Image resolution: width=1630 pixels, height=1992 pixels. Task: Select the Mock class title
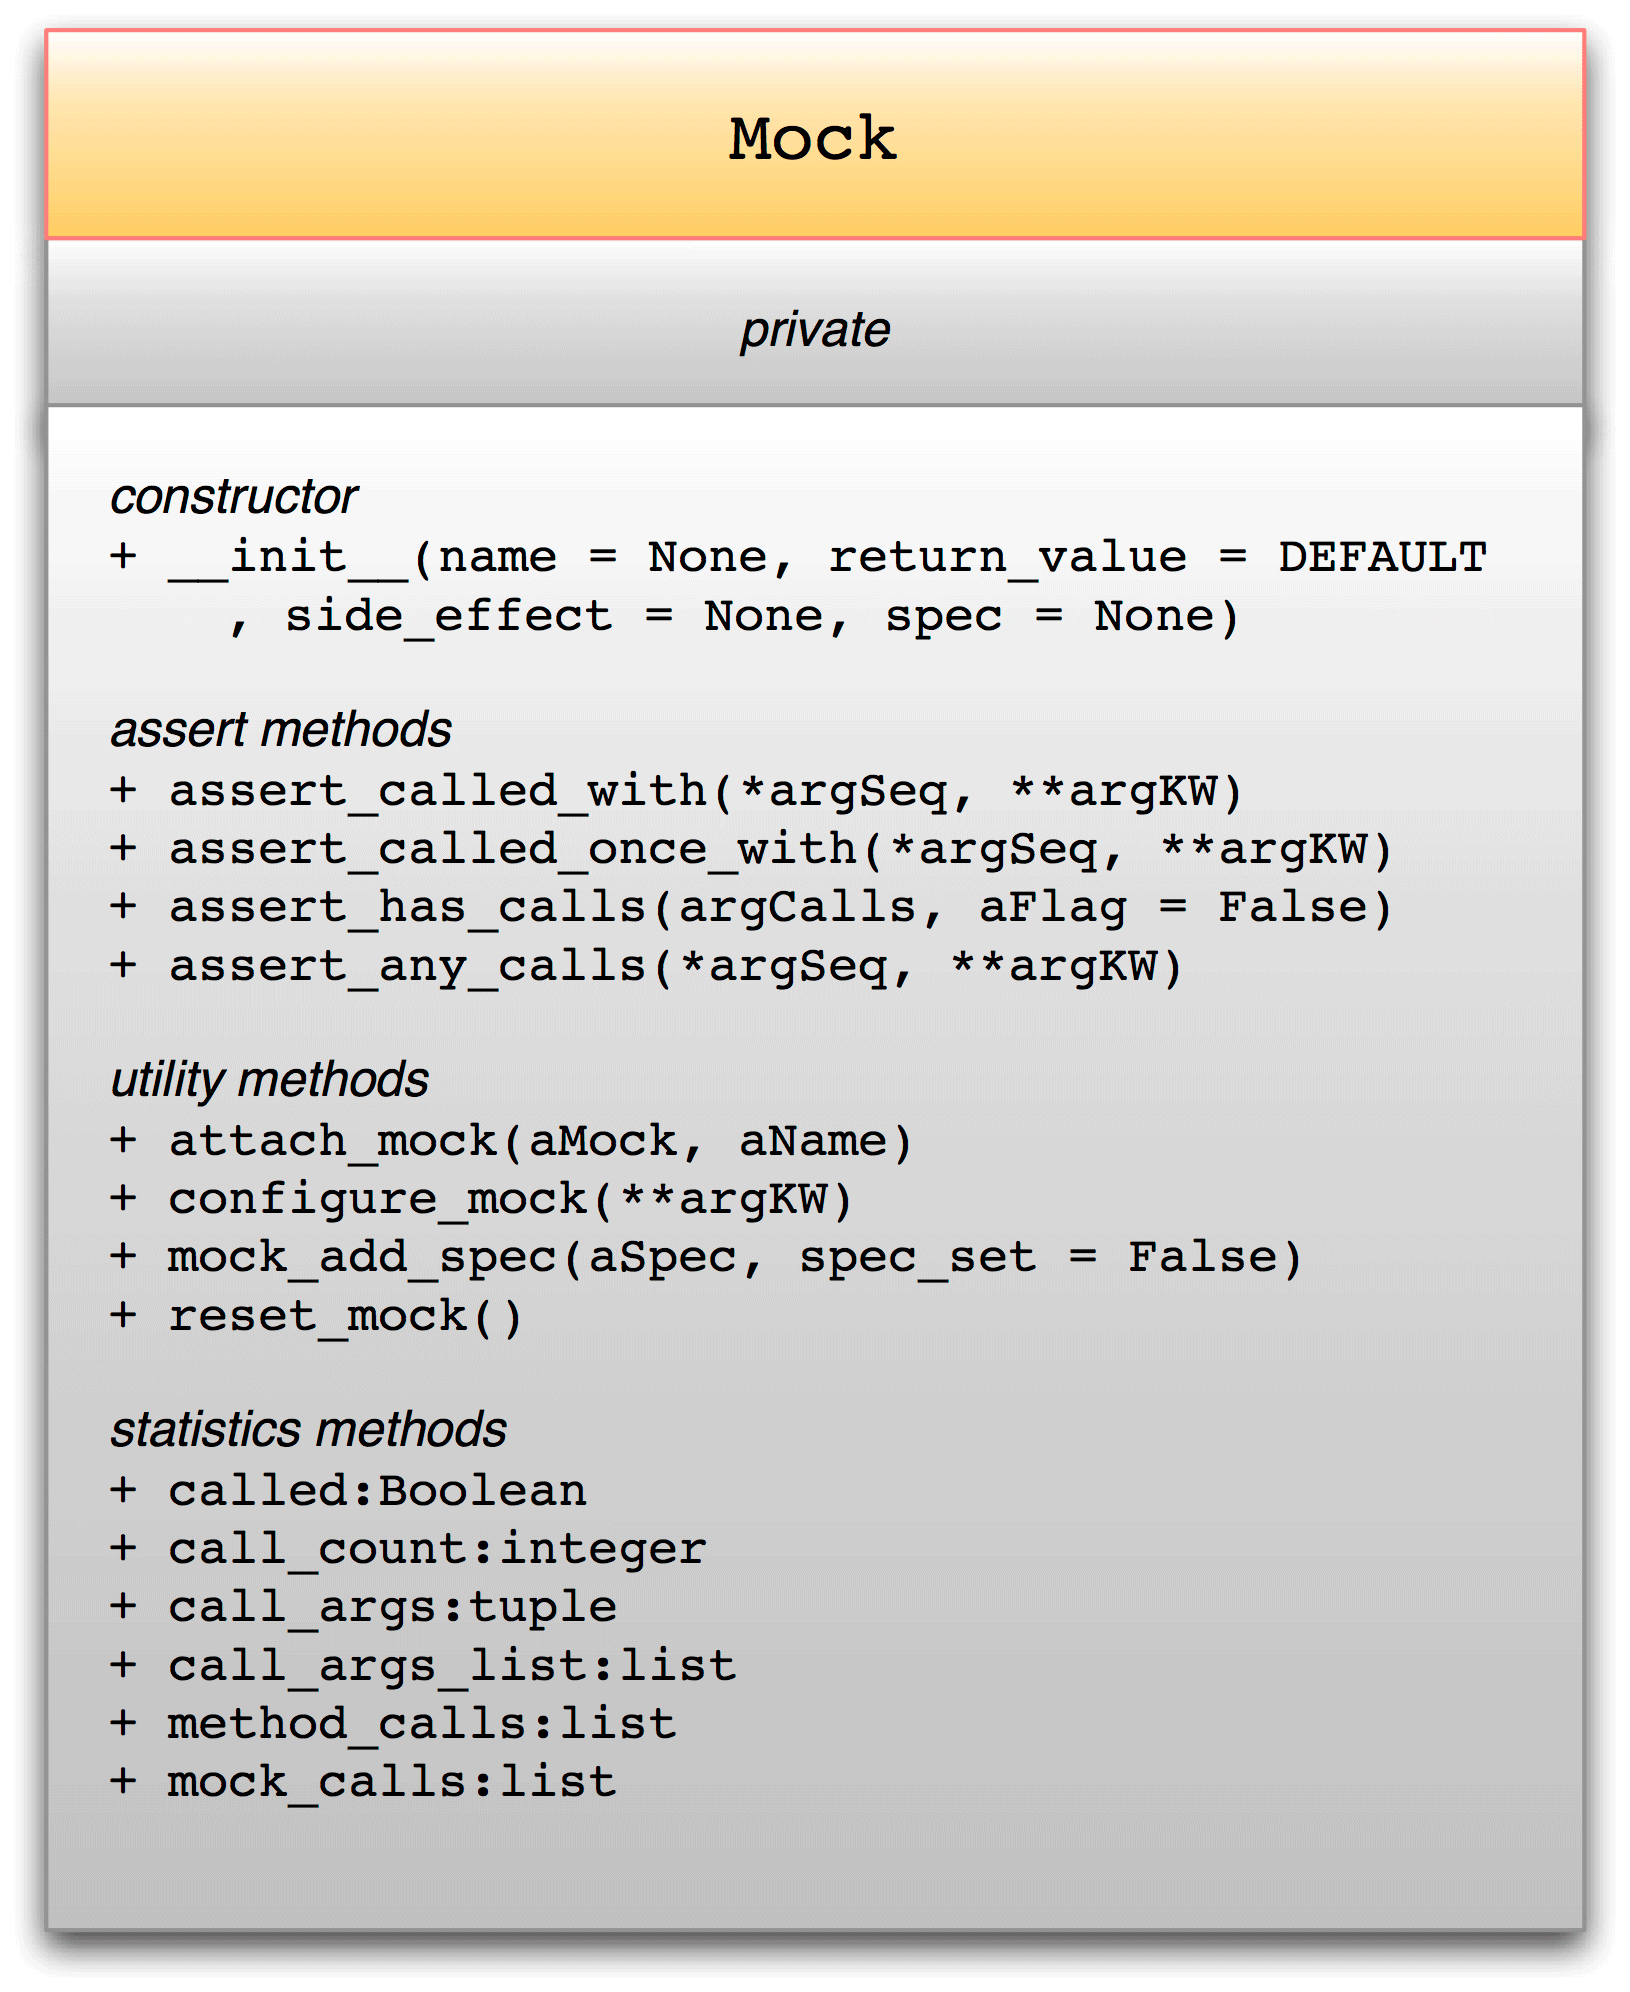pyautogui.click(x=812, y=138)
